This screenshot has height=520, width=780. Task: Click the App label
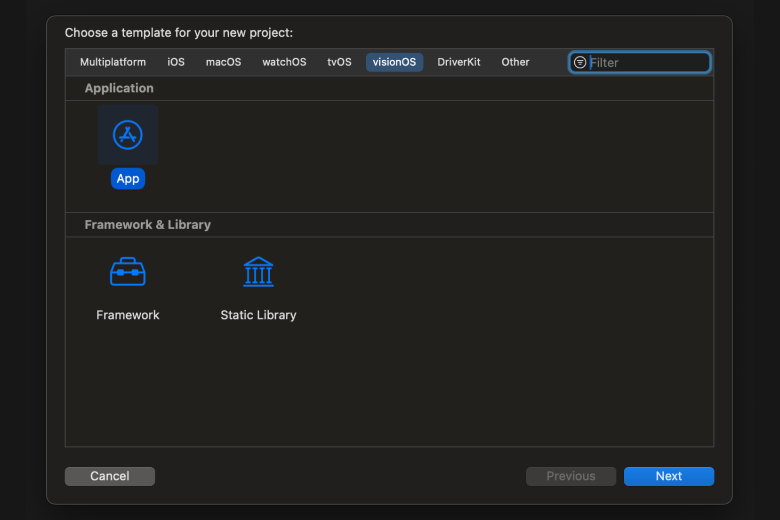[x=128, y=179]
